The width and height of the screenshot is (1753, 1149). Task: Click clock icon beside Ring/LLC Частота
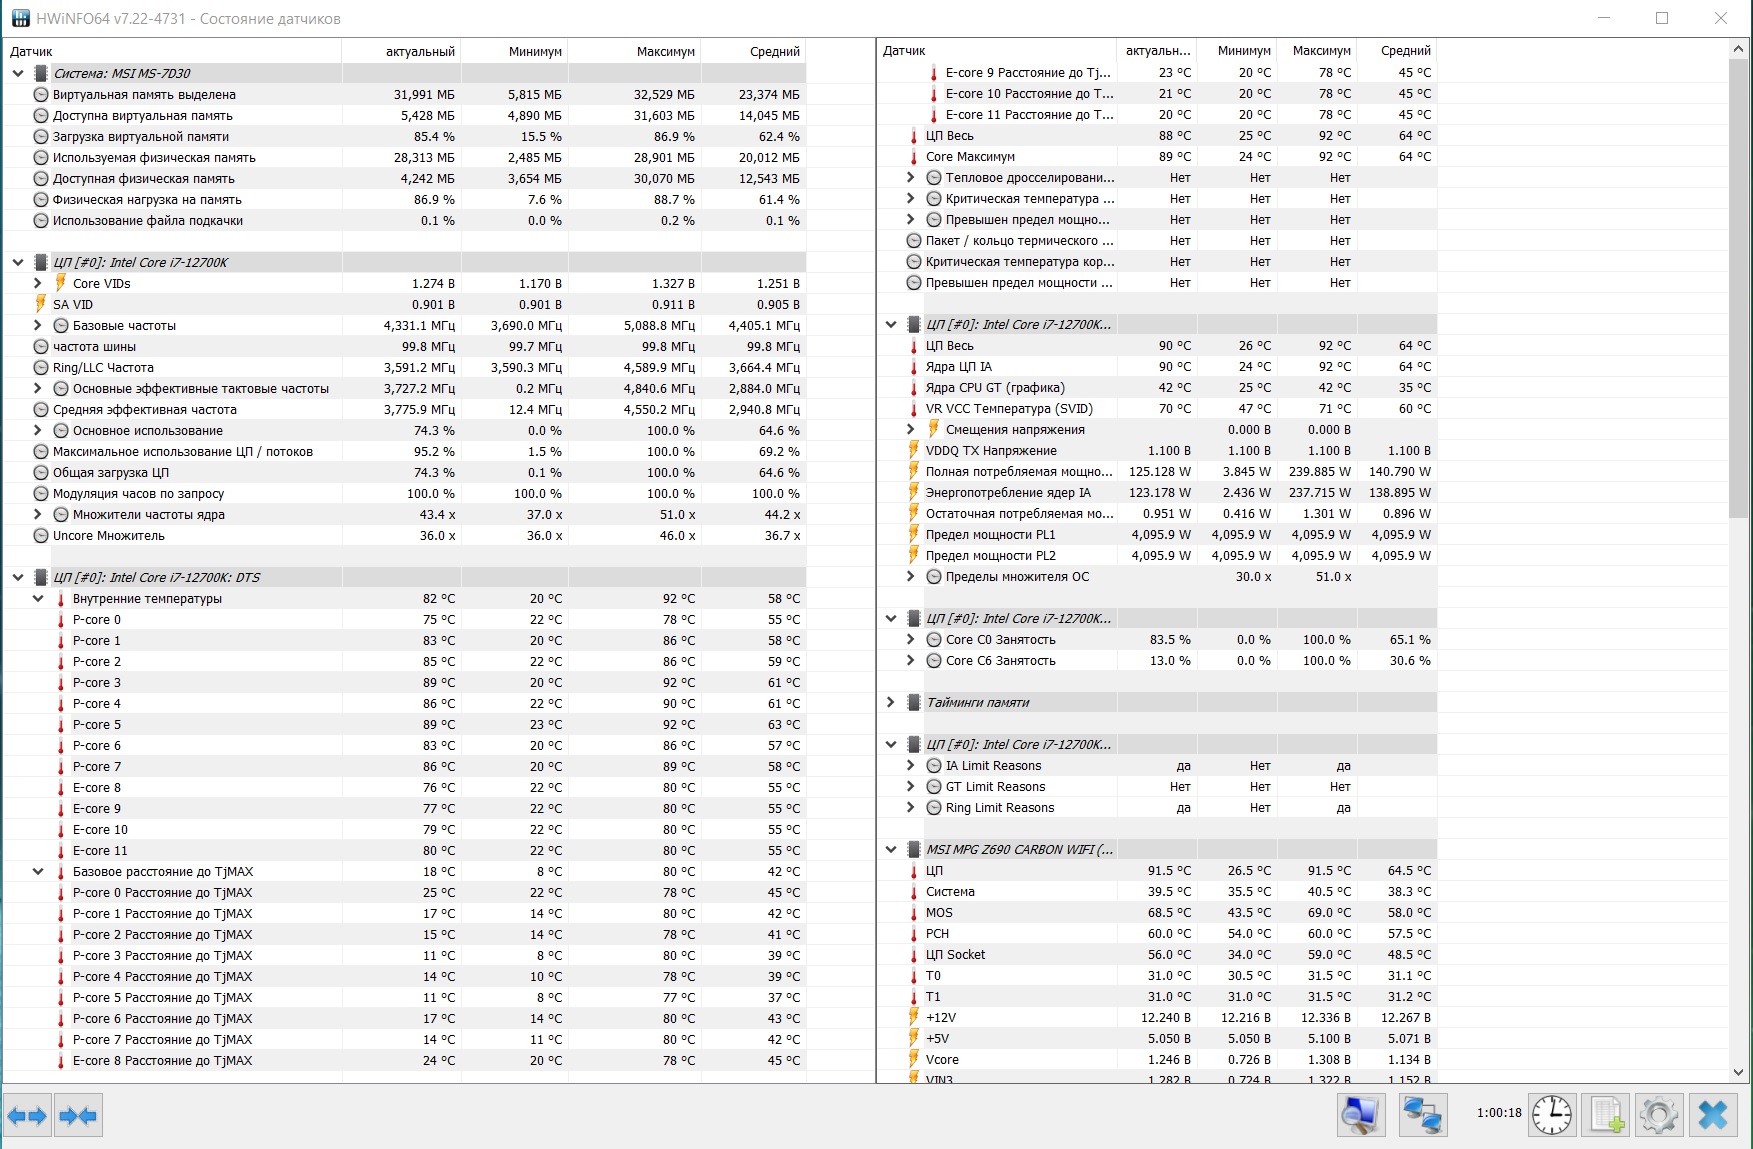click(41, 367)
